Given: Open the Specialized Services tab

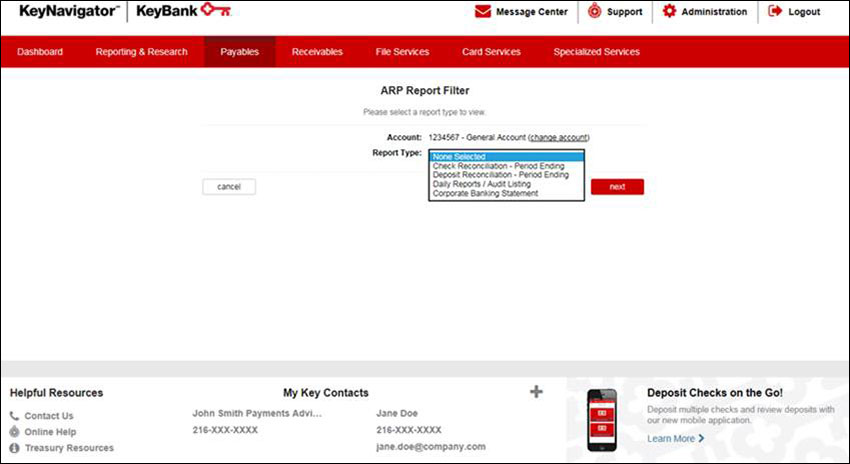Looking at the screenshot, I should coord(596,52).
